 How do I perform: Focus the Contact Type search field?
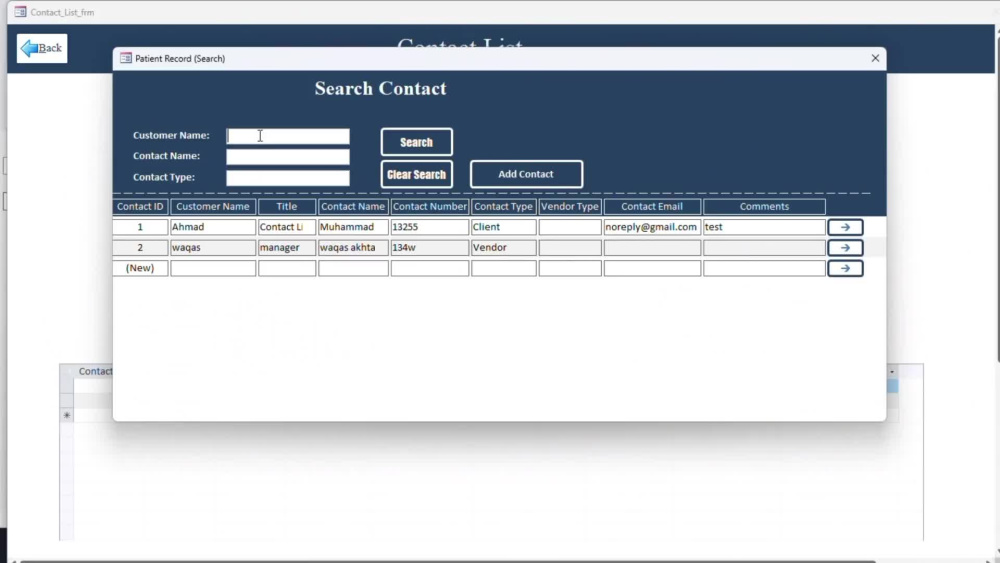288,177
